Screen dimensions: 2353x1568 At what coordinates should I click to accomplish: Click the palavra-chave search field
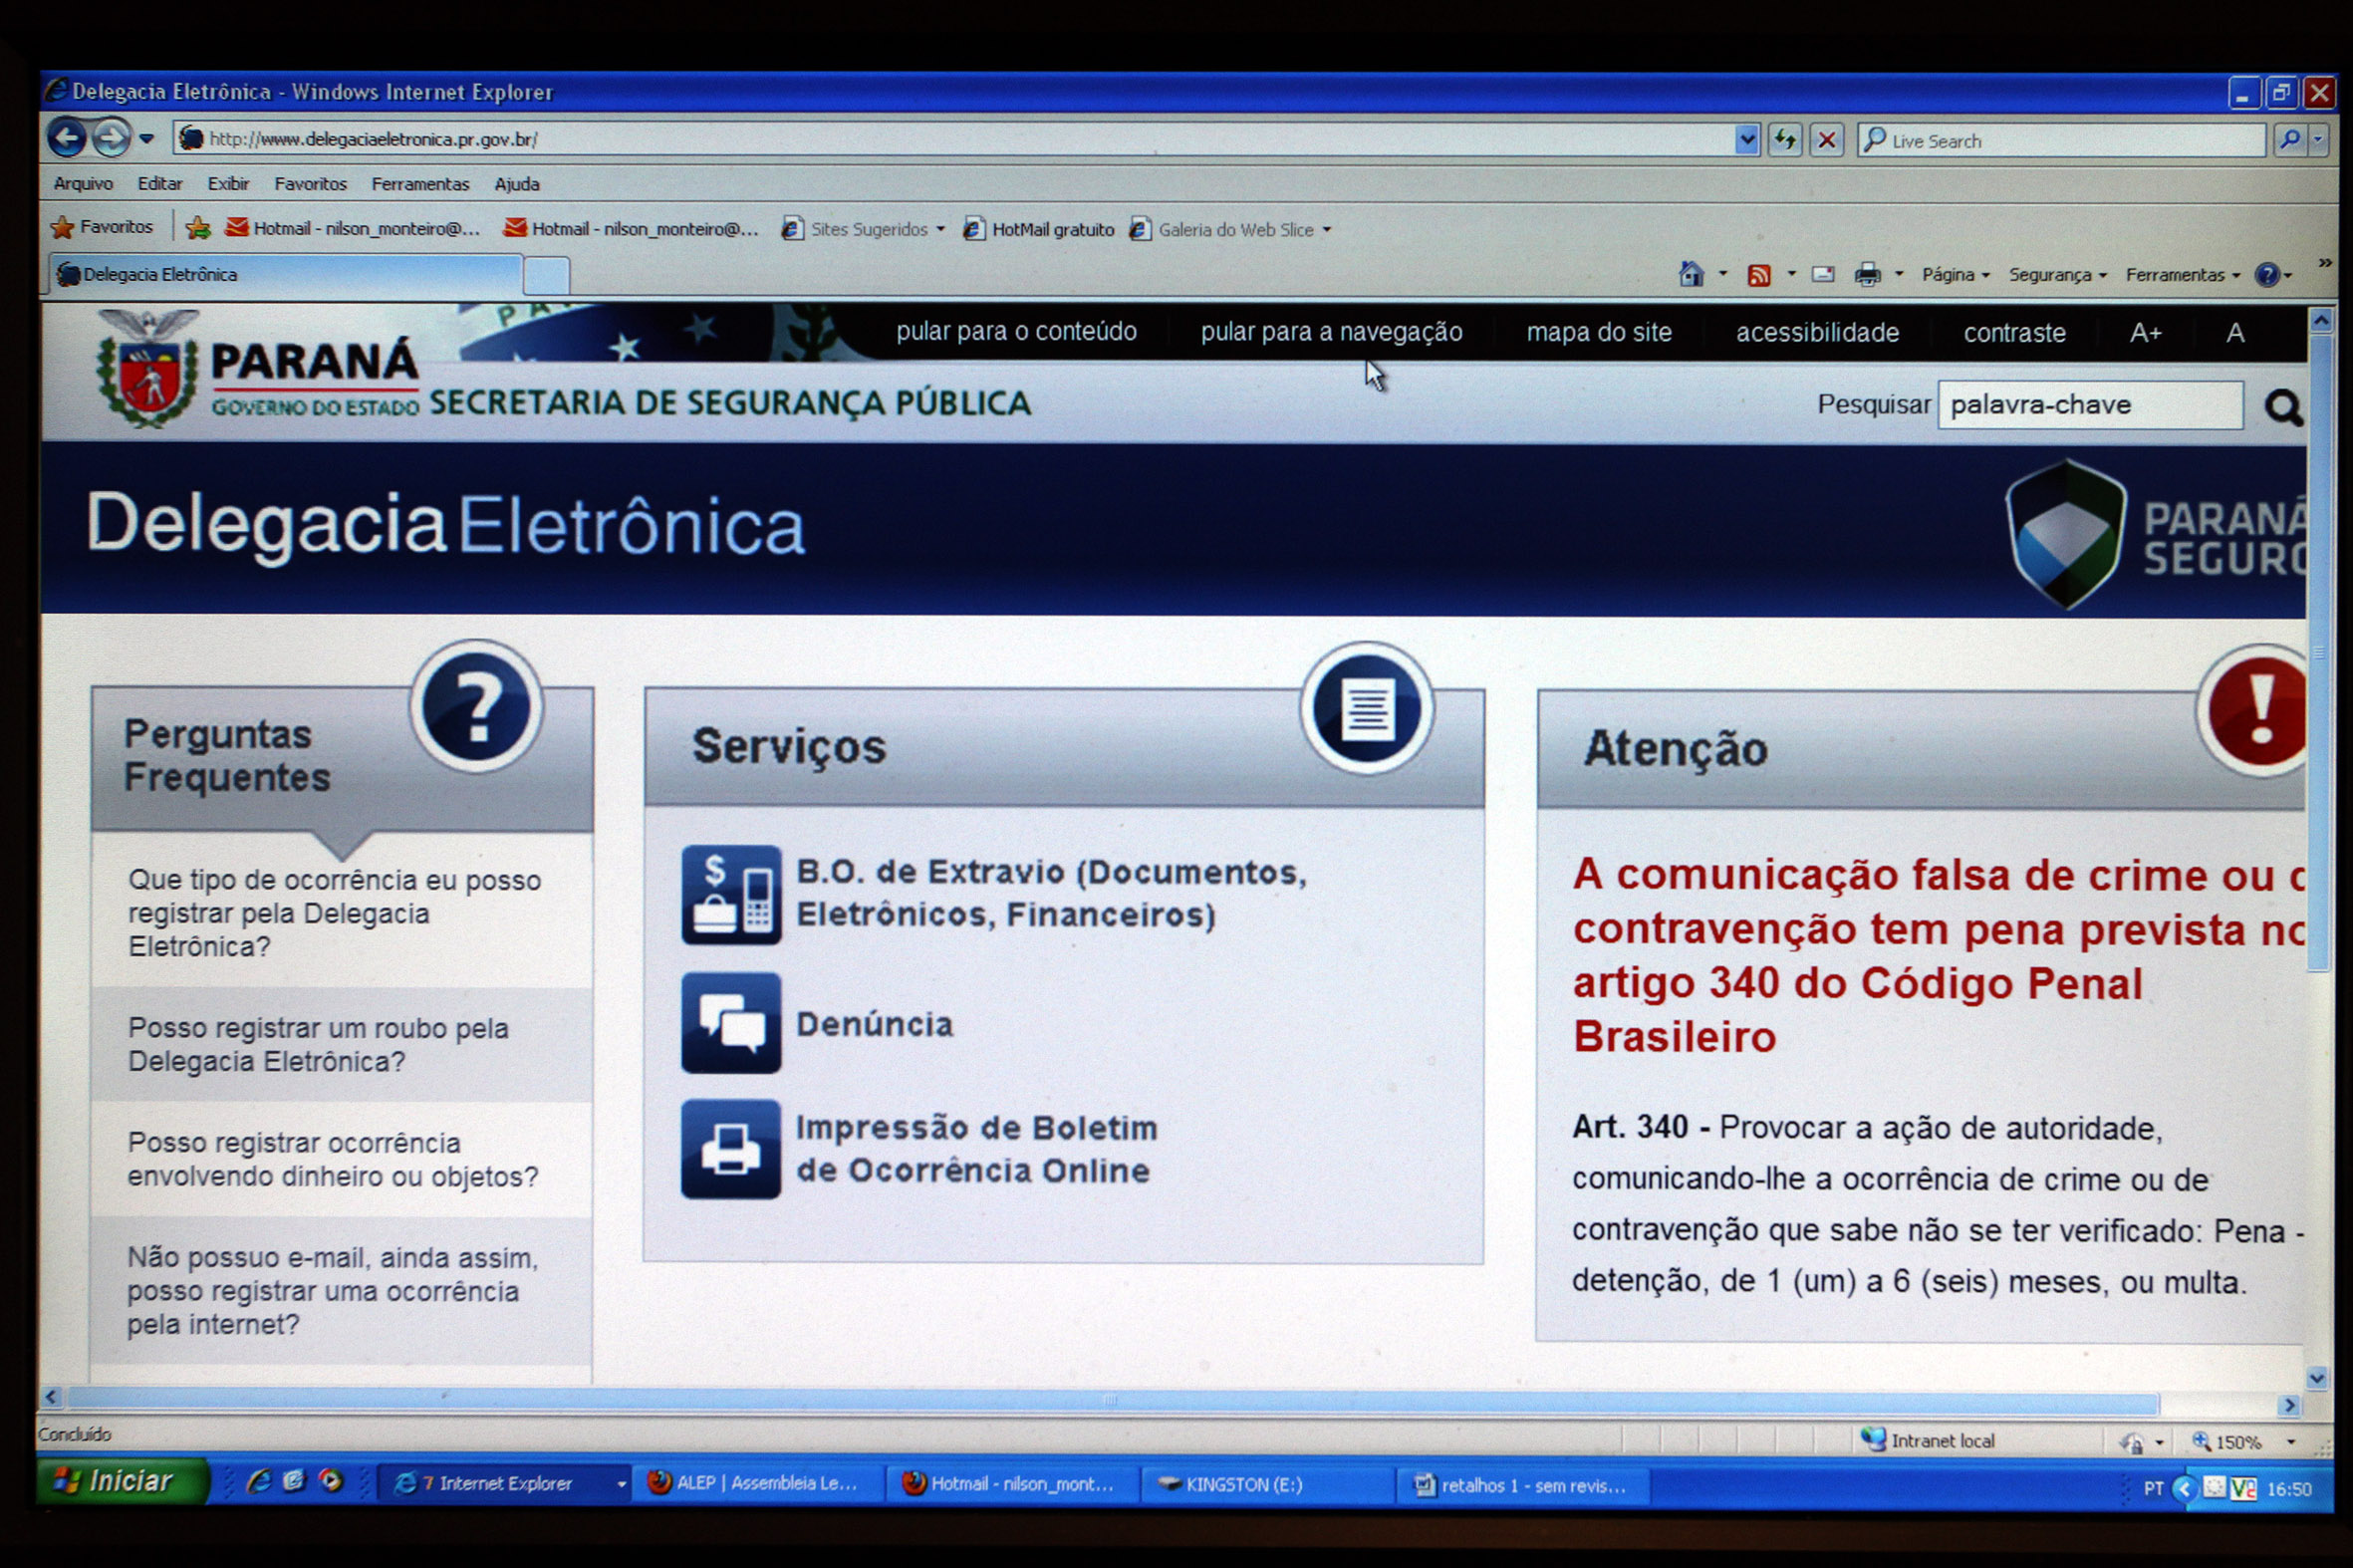pyautogui.click(x=2088, y=405)
